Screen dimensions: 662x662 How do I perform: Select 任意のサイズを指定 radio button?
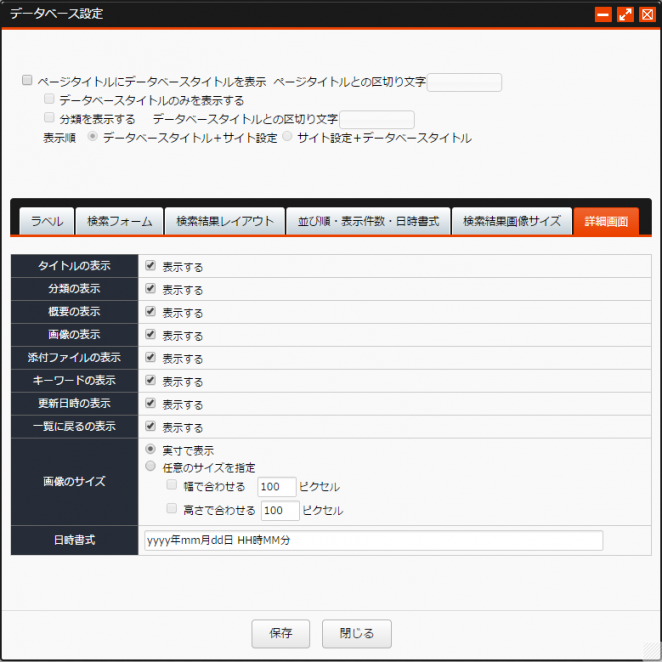pyautogui.click(x=150, y=466)
